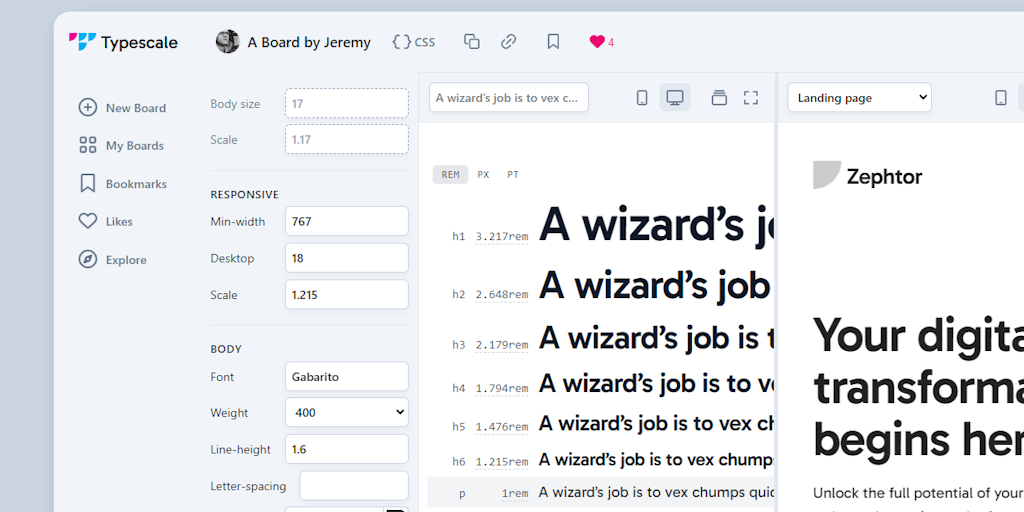Bookmark this board from the header
Screen dimensions: 1024x512
553,42
